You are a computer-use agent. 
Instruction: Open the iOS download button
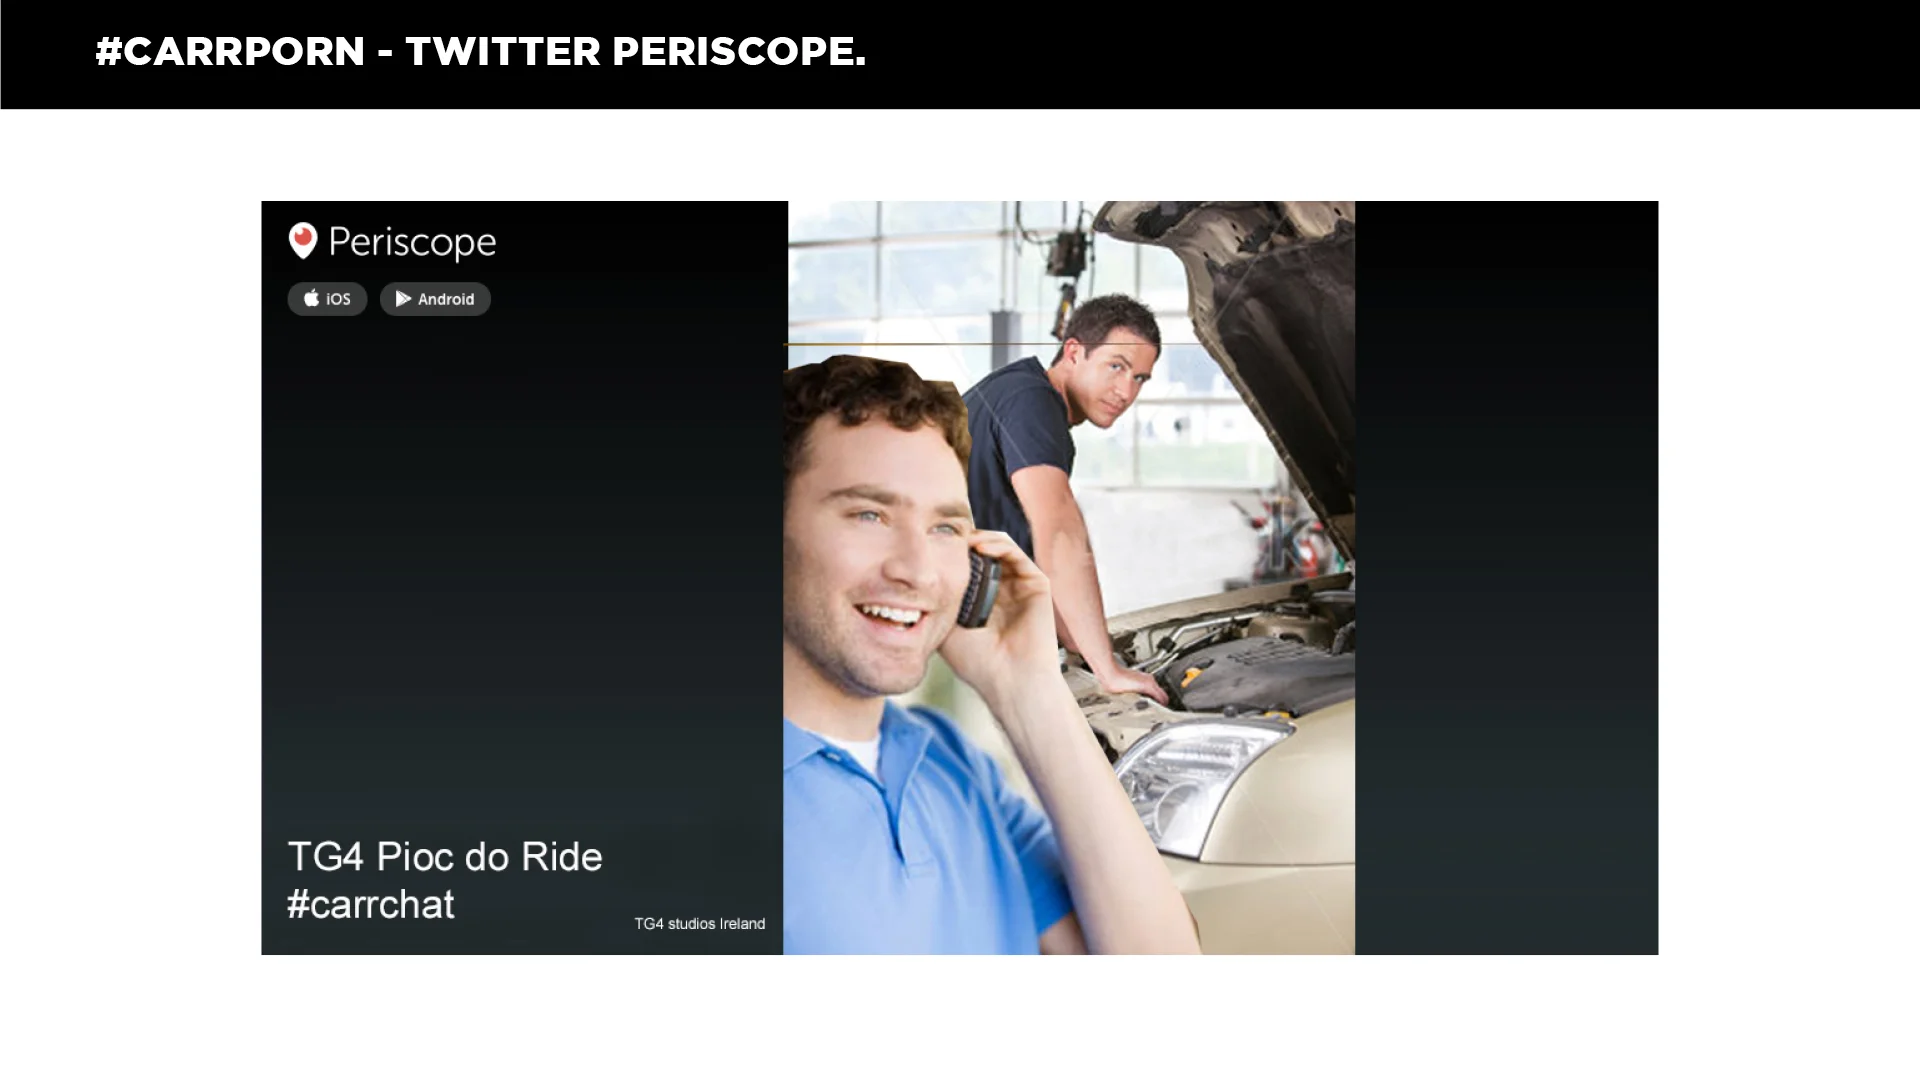(x=327, y=299)
